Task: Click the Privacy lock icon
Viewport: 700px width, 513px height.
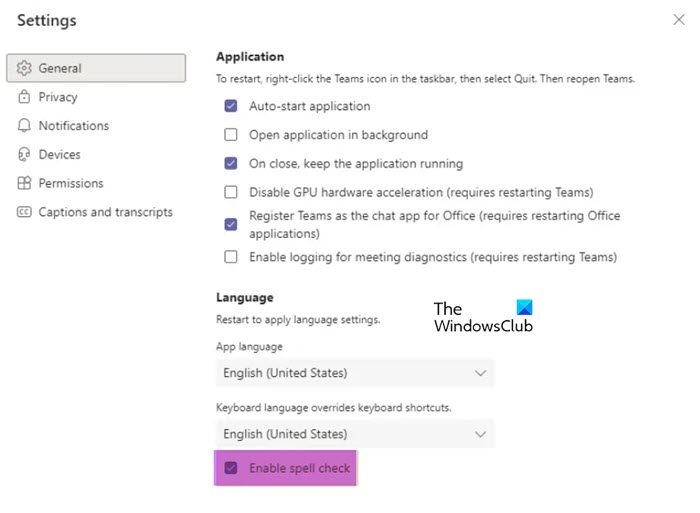Action: click(x=25, y=97)
